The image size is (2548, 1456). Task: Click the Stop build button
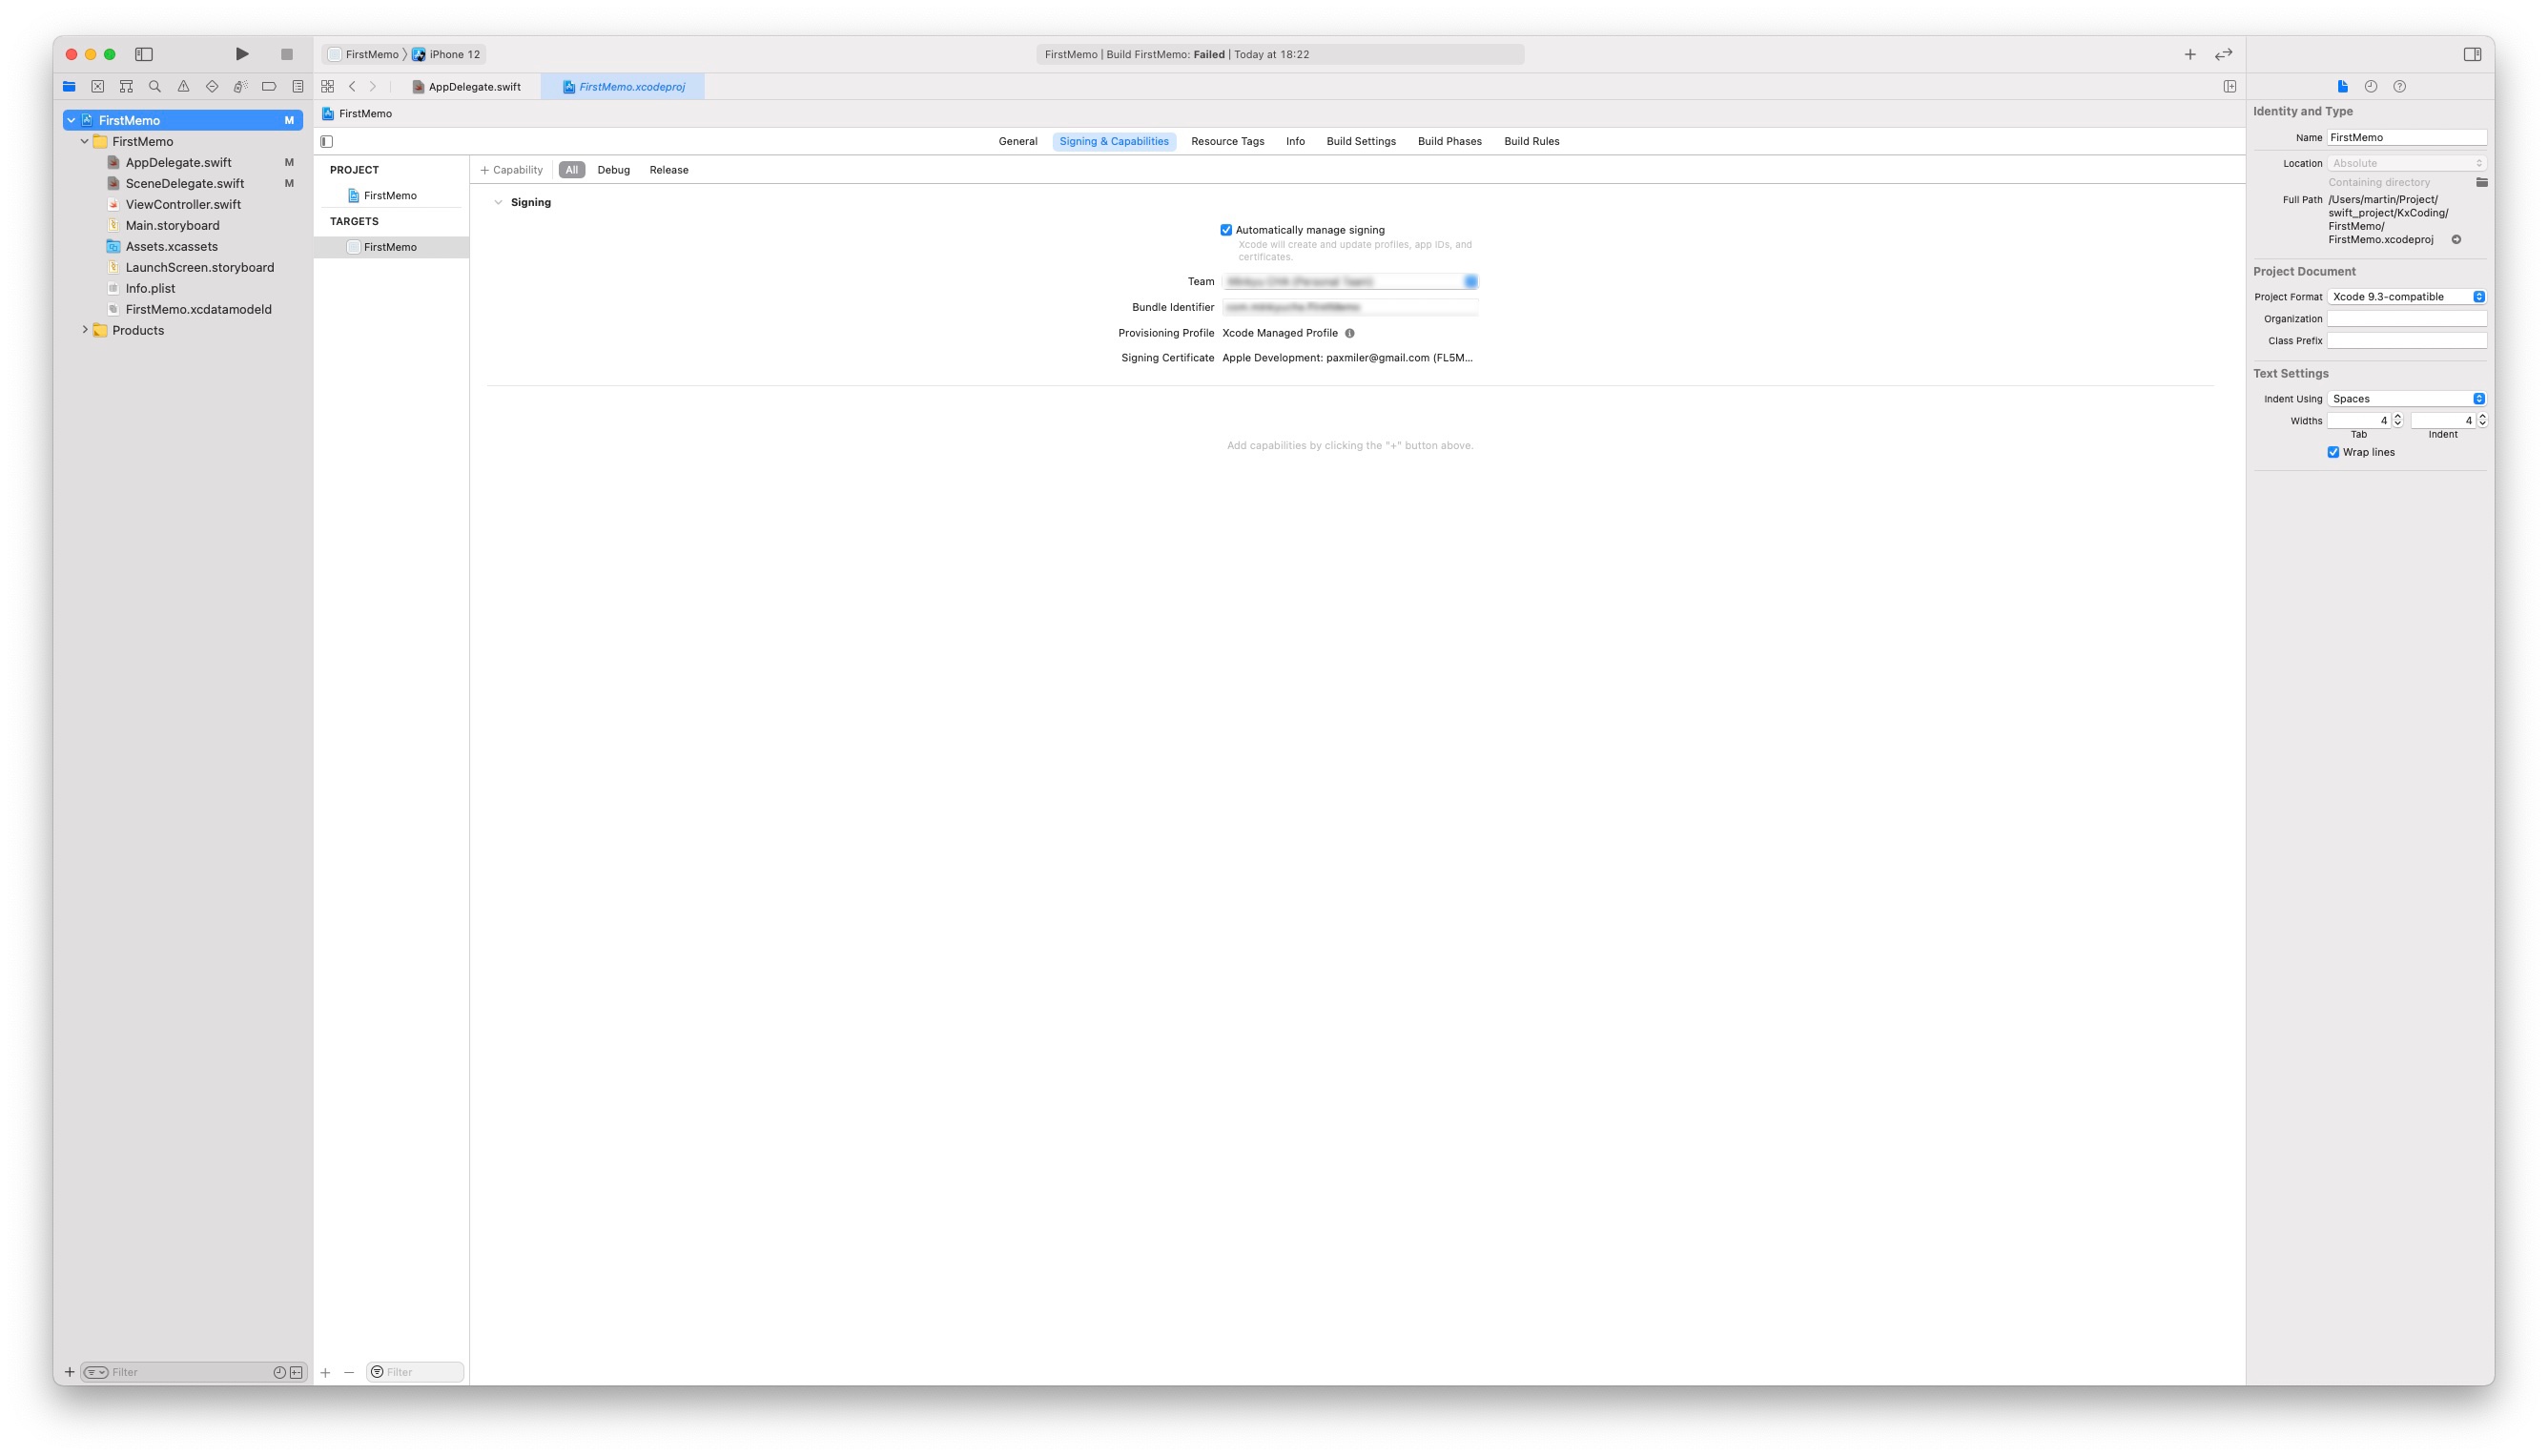(287, 54)
